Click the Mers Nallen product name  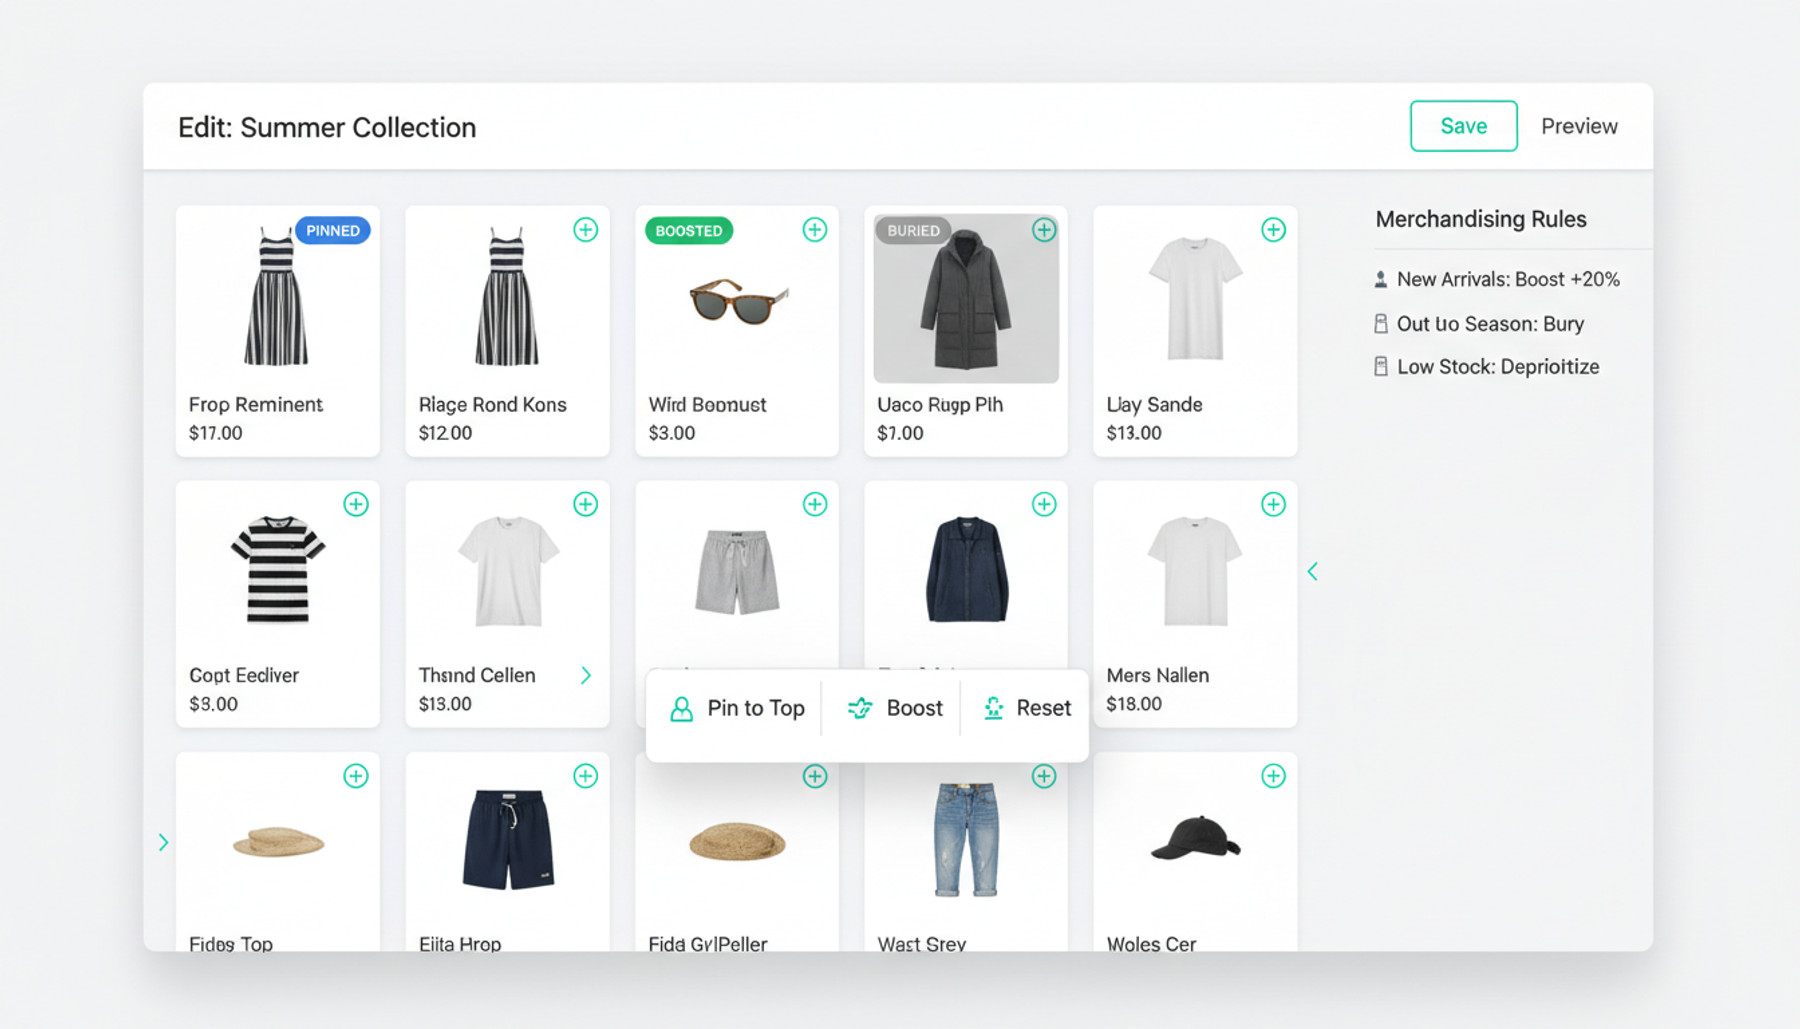click(1157, 676)
